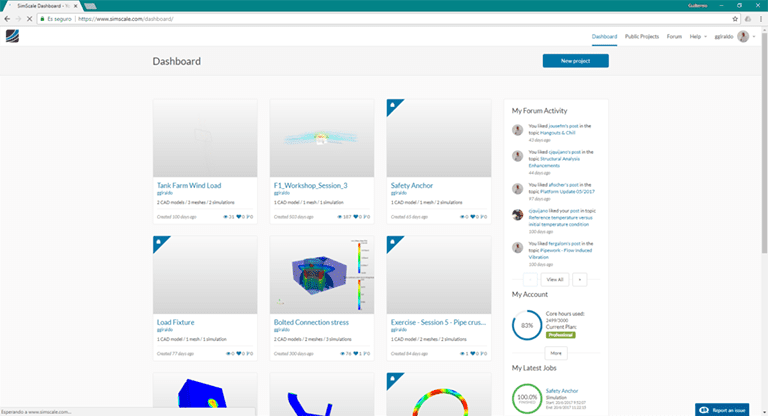The height and width of the screenshot is (416, 768).
Task: Open F1_Workshop_Session_3 preview thumbnail
Action: [x=322, y=138]
